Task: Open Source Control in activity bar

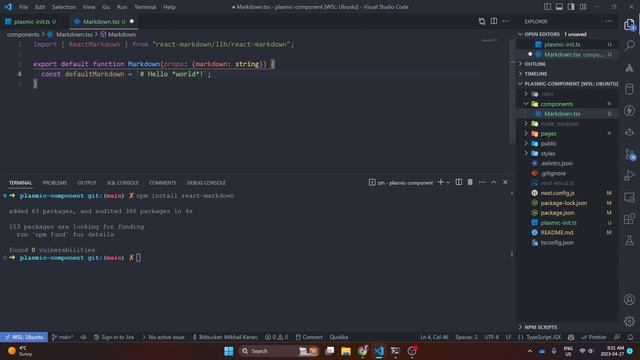Action: (x=629, y=154)
